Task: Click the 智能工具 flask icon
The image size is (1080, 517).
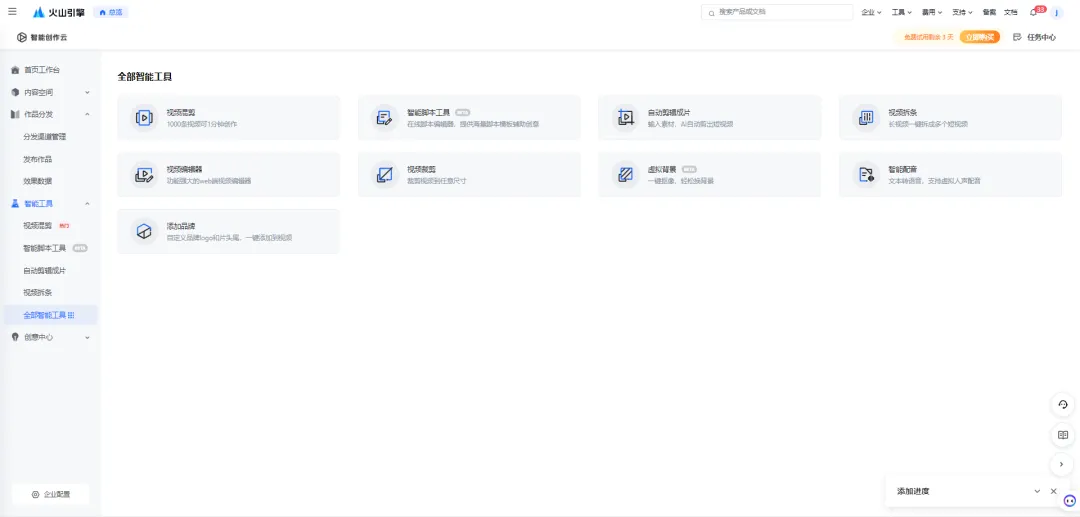Action: tap(15, 204)
